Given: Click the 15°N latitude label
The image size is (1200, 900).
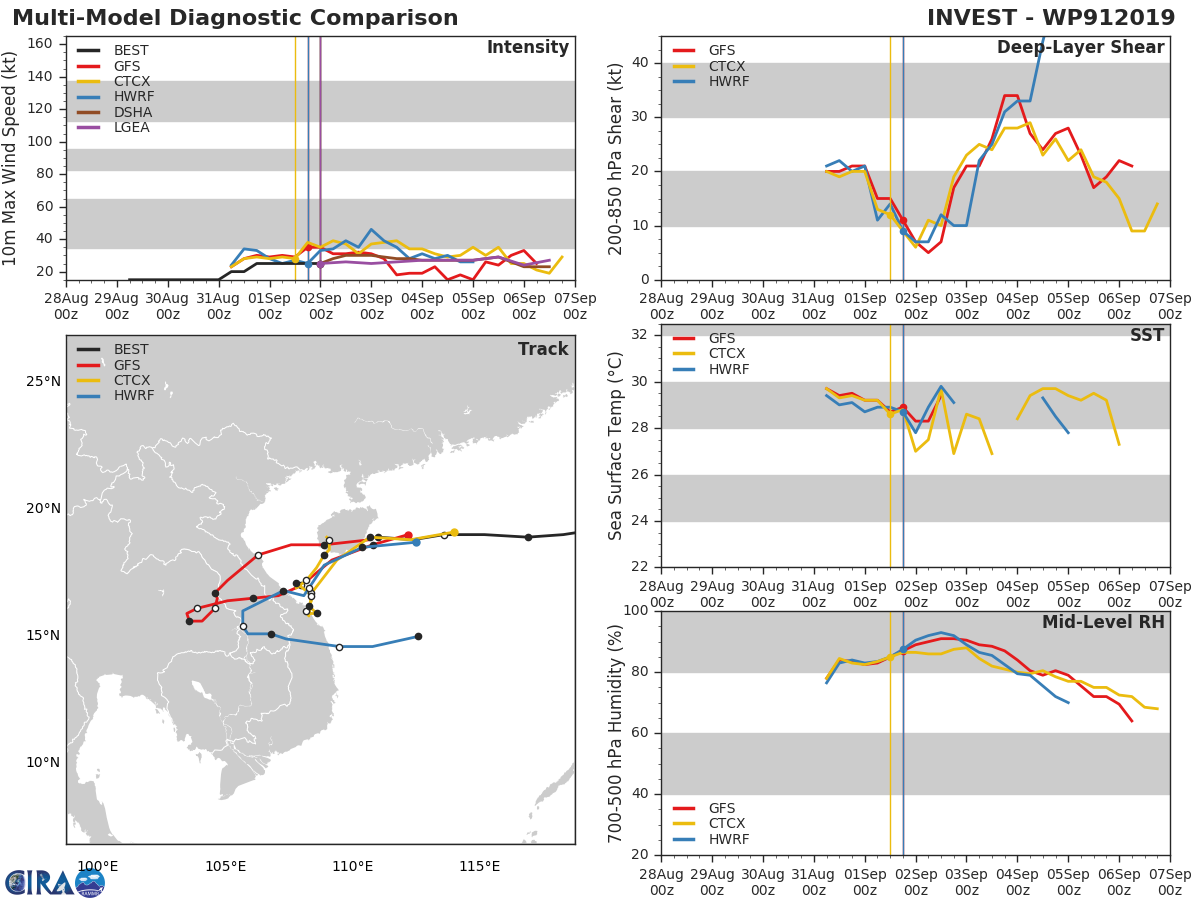Looking at the screenshot, I should (x=43, y=636).
